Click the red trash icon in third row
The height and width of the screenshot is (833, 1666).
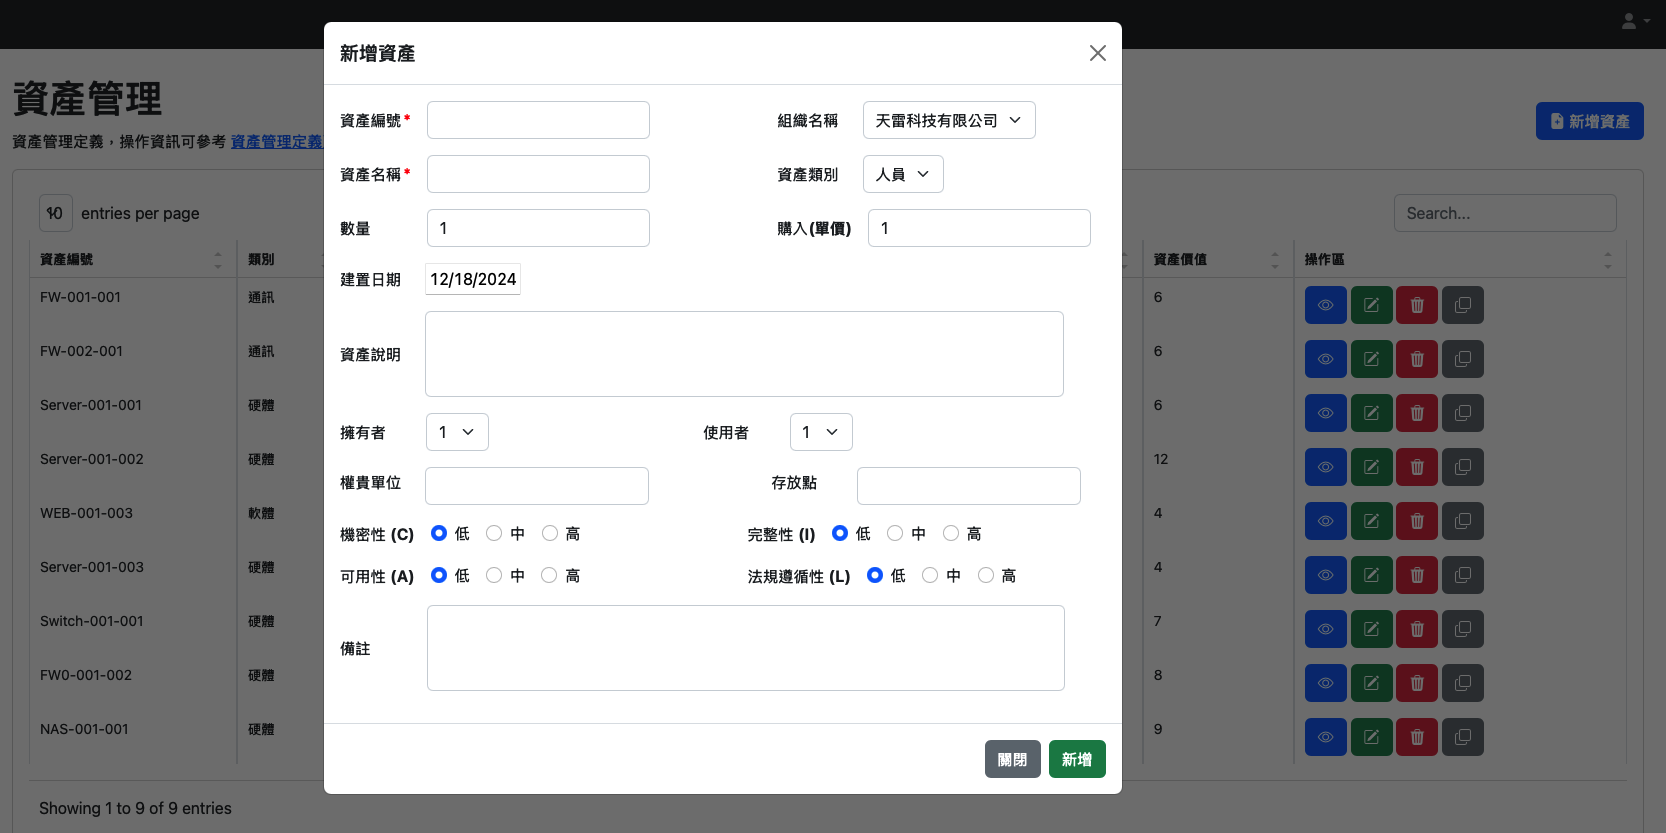pyautogui.click(x=1417, y=413)
